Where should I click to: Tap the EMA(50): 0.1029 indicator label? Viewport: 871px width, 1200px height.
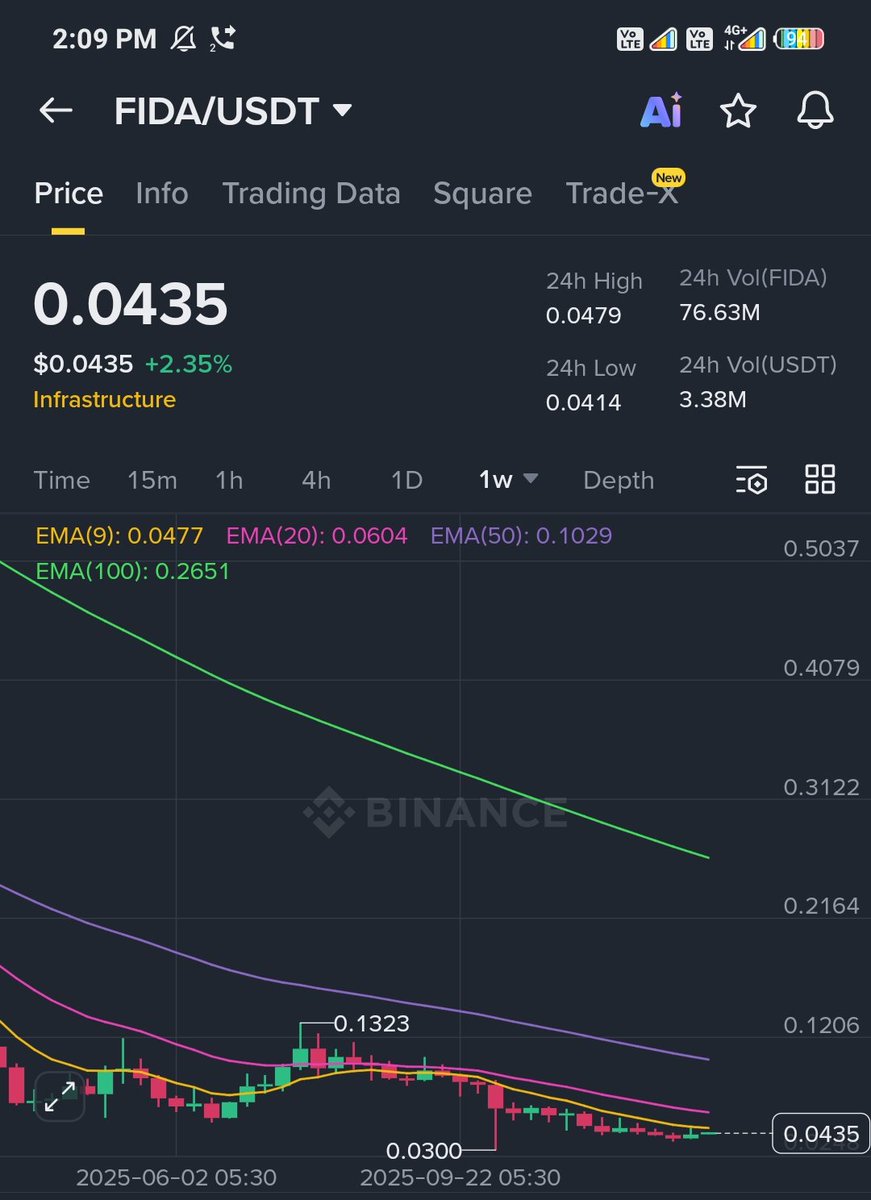(x=521, y=536)
